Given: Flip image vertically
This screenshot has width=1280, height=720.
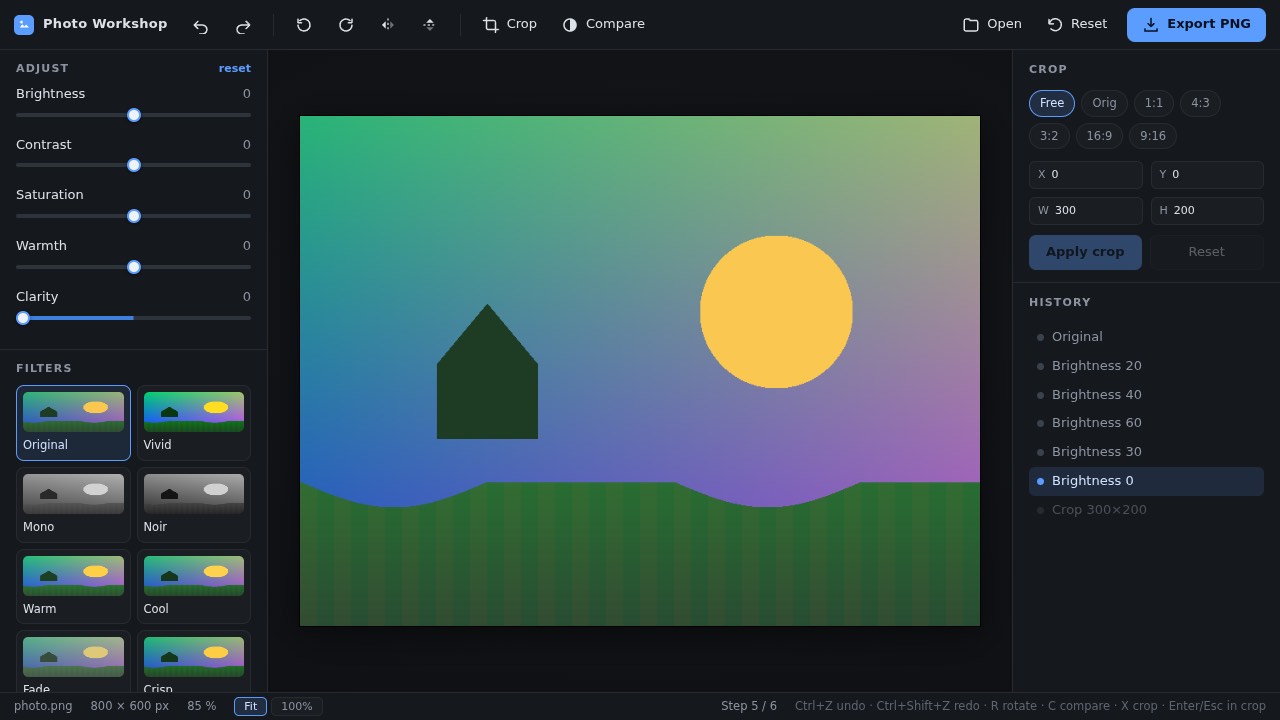Looking at the screenshot, I should coord(429,25).
